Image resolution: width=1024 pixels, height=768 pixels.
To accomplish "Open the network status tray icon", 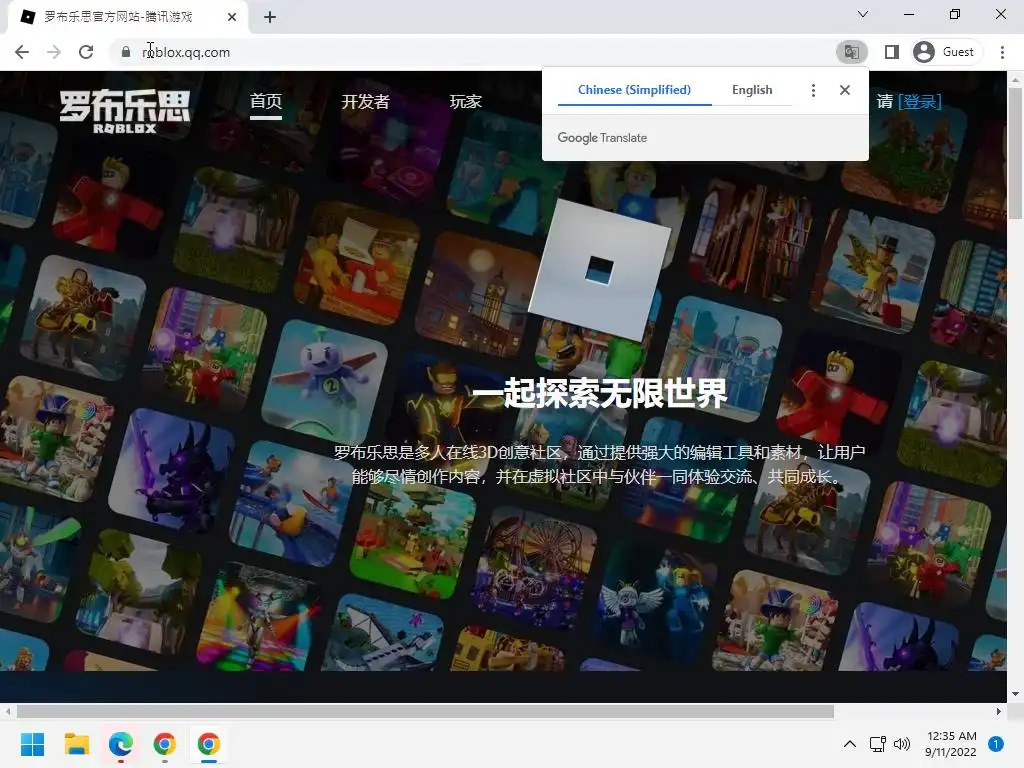I will pos(878,744).
